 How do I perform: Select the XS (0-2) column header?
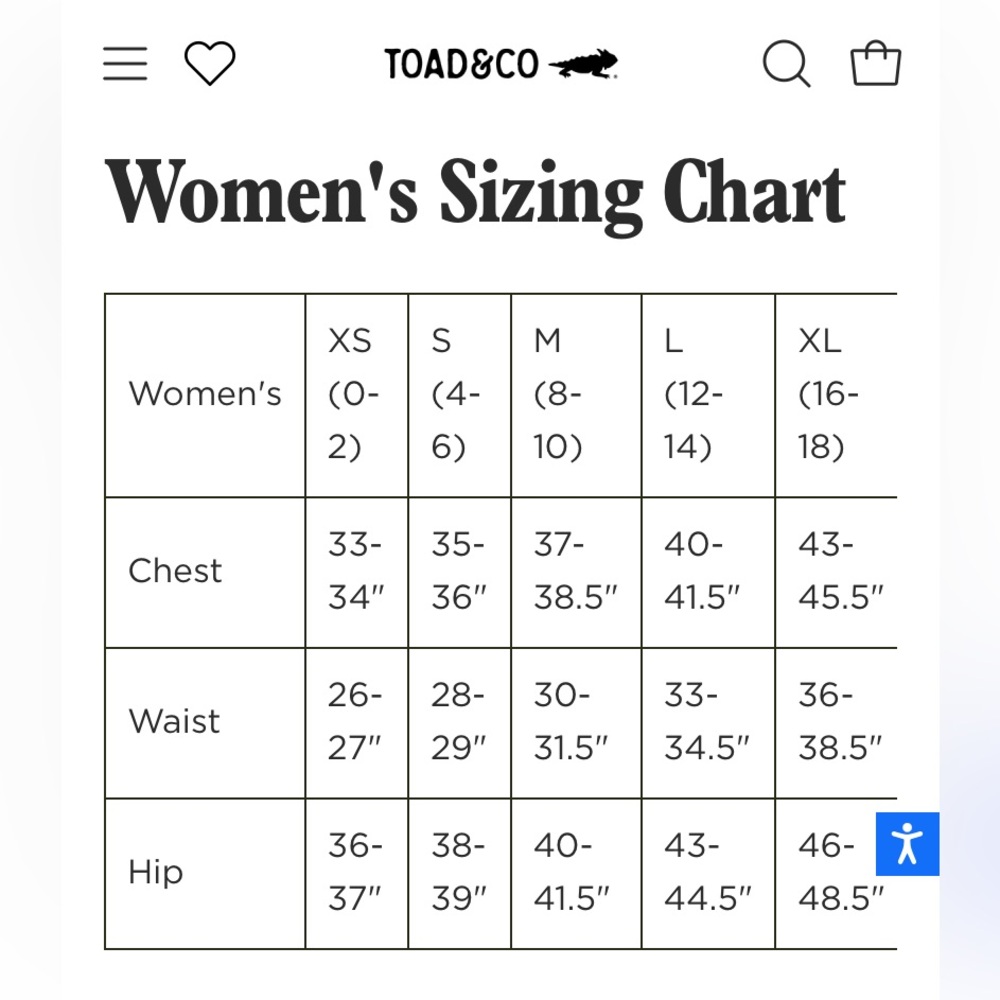(357, 395)
